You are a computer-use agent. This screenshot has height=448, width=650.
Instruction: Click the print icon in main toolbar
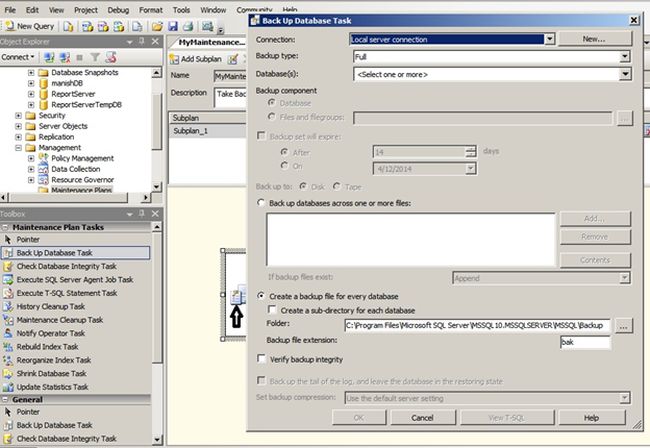(188, 27)
